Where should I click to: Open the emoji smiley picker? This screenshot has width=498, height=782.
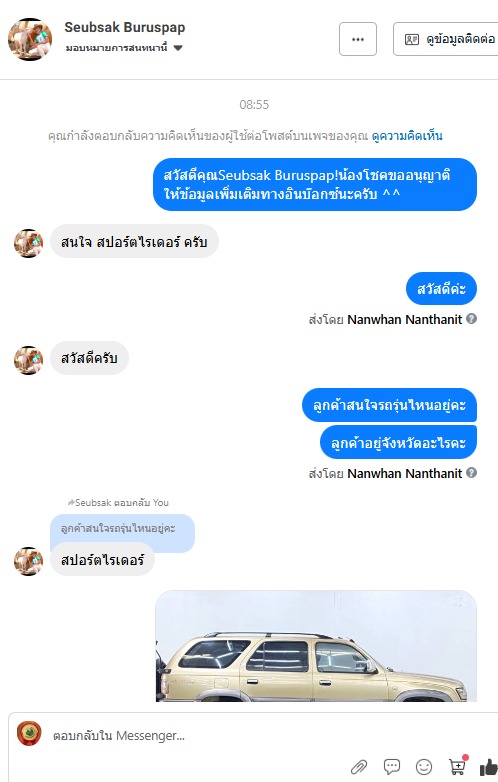pos(424,766)
